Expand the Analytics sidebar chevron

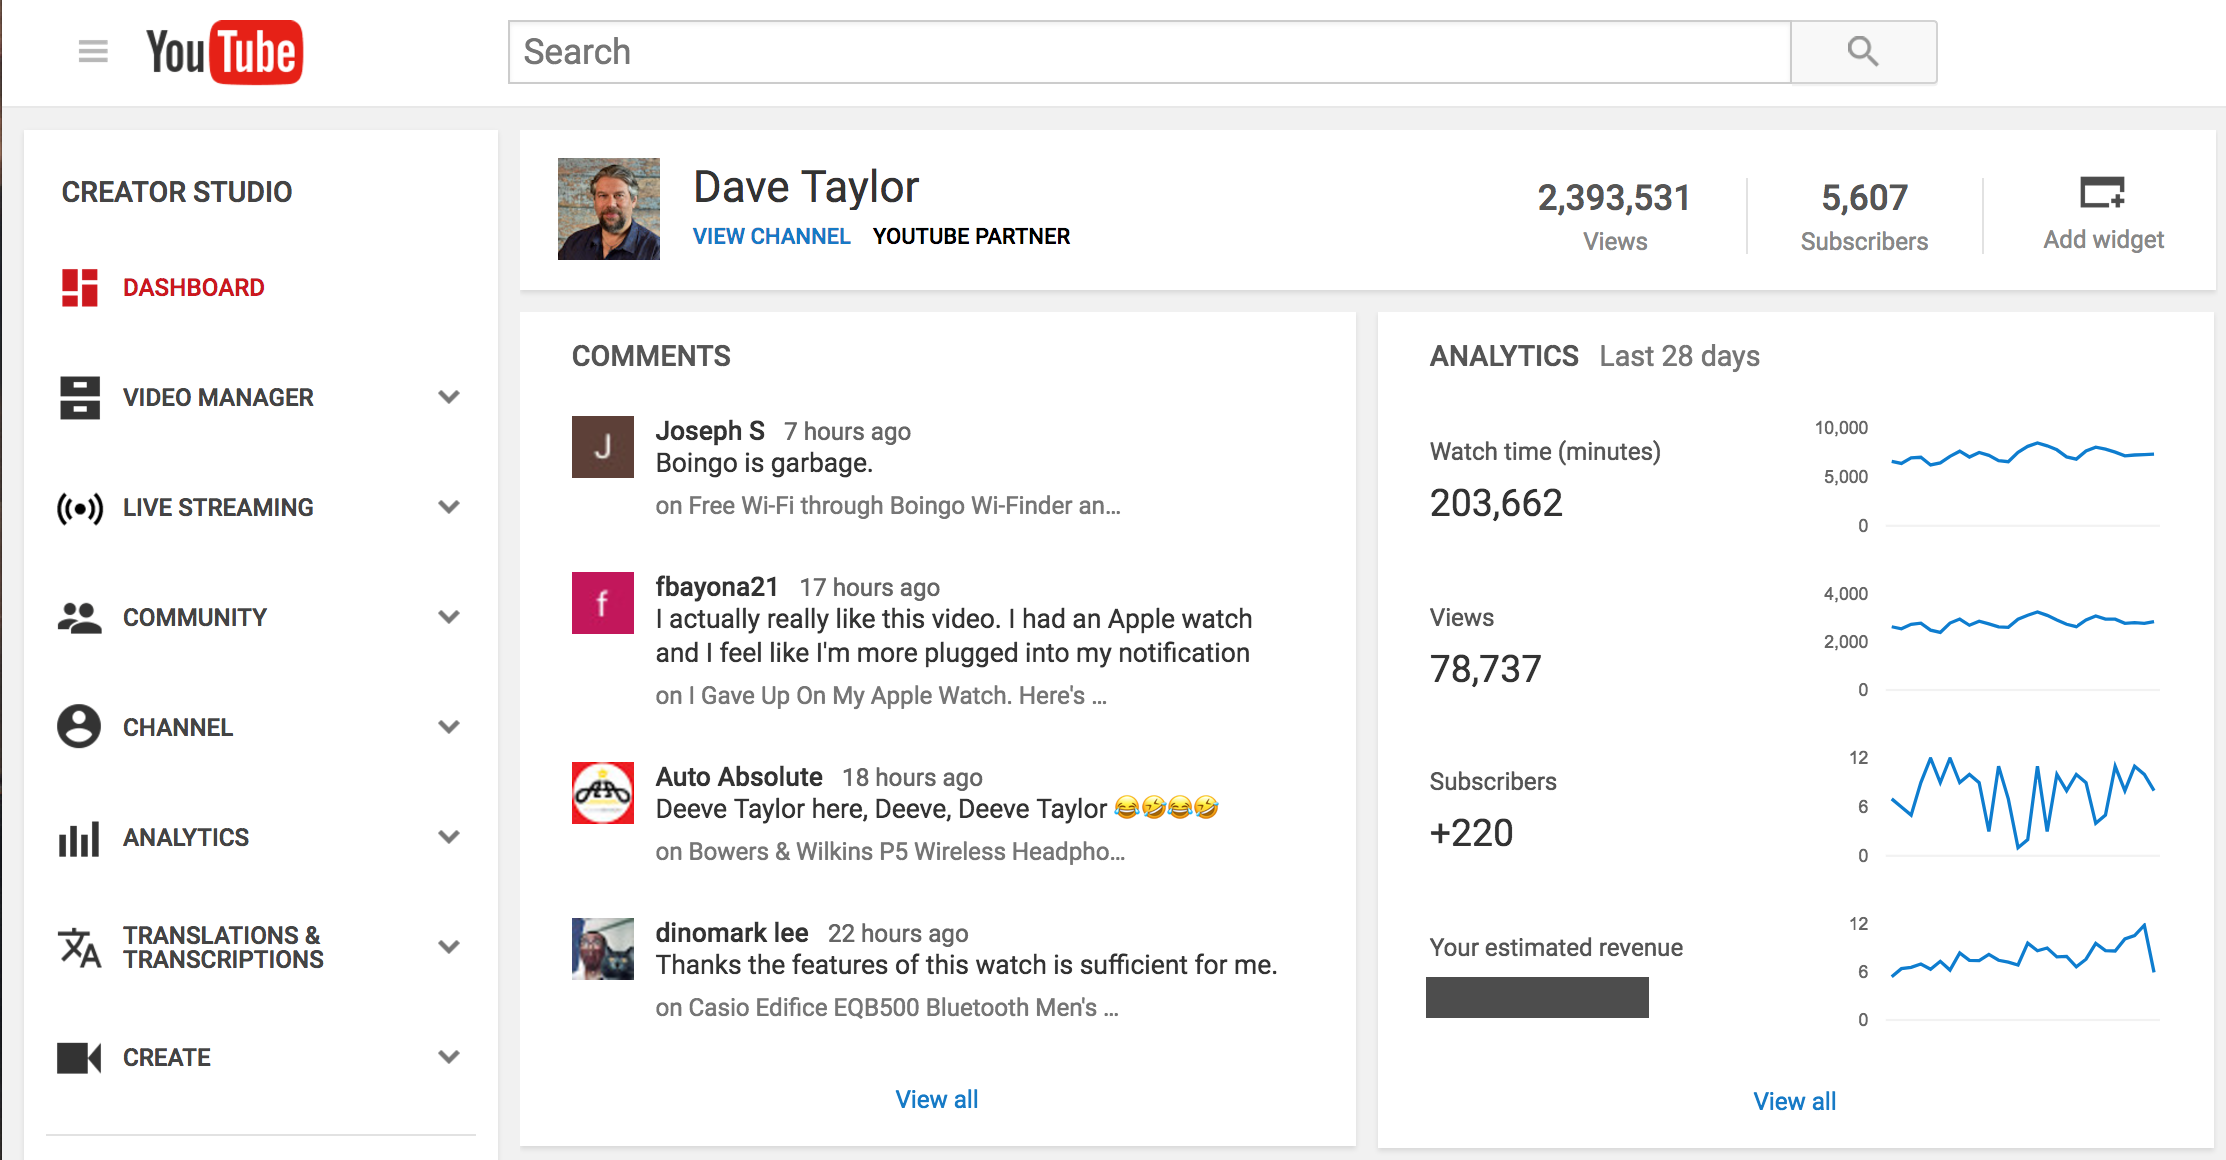449,837
